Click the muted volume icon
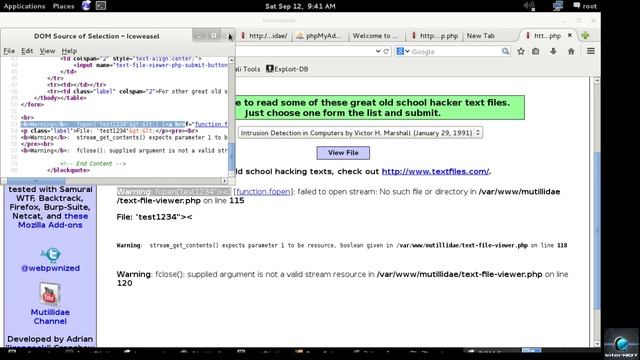Screen dimensions: 640x360 529,6
